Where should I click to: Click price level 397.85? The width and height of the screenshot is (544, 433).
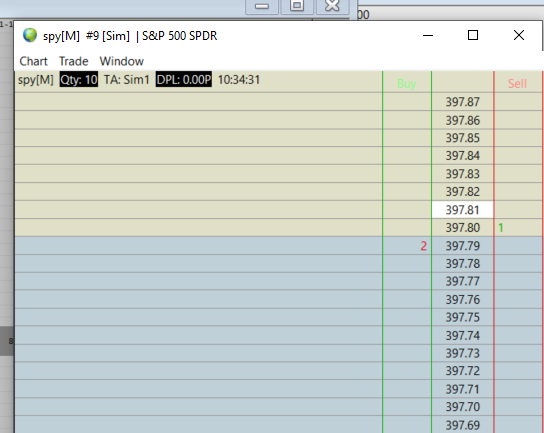462,138
